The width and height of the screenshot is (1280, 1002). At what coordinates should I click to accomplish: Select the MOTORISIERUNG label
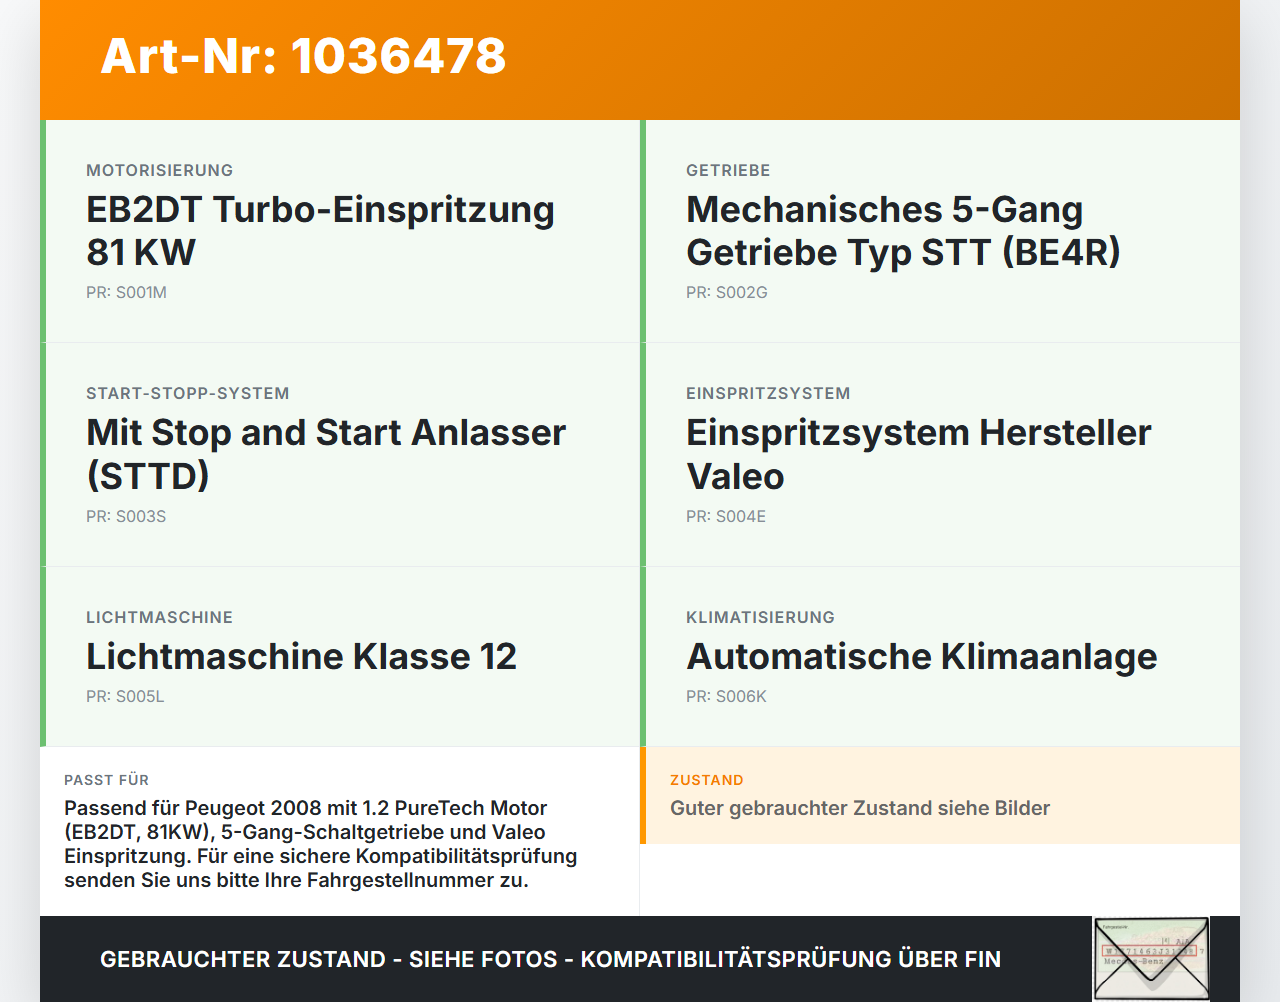point(160,171)
